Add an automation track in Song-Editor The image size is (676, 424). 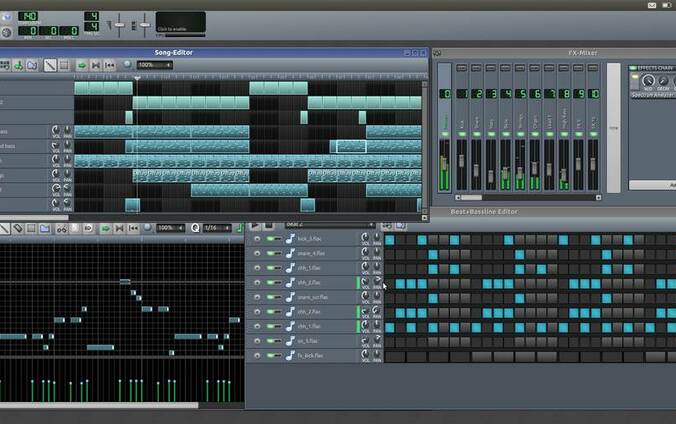click(32, 66)
